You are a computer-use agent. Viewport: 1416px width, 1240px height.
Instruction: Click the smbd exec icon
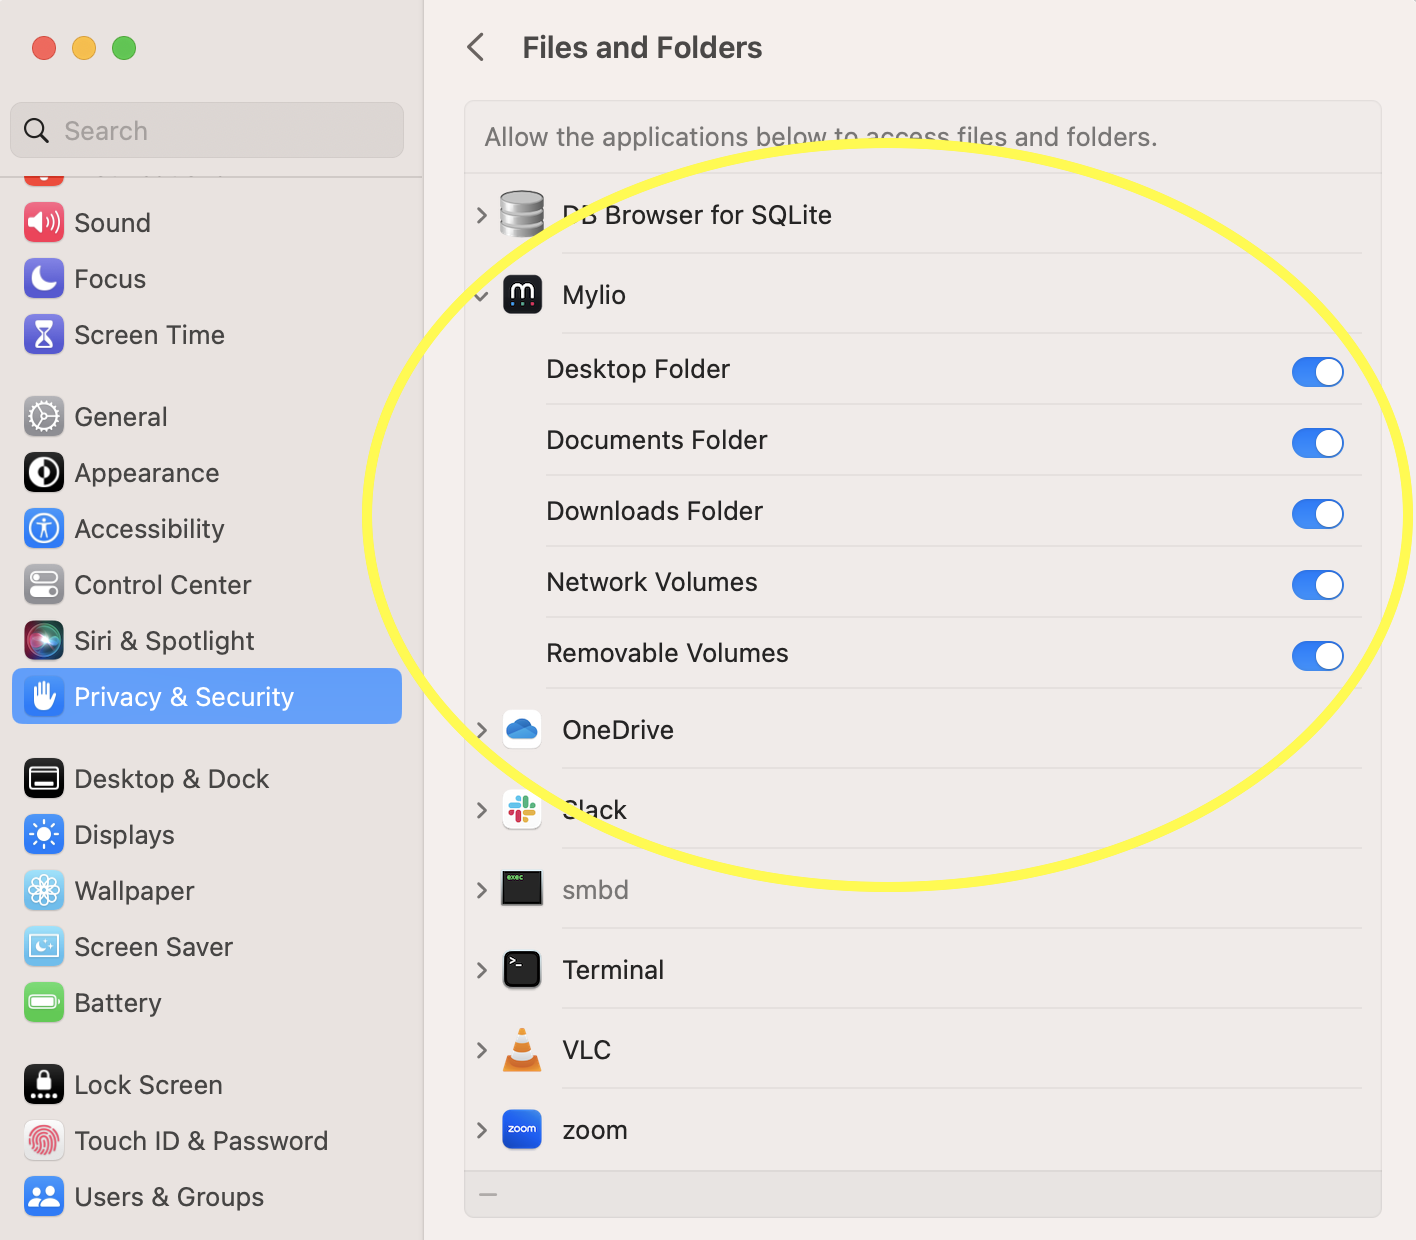(x=522, y=889)
